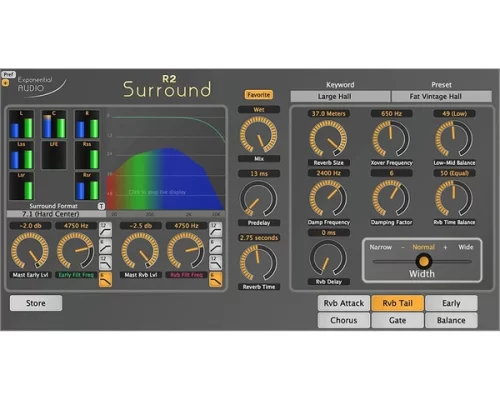Click the 2400 Hz value field
This screenshot has height=400, width=500.
(x=329, y=173)
